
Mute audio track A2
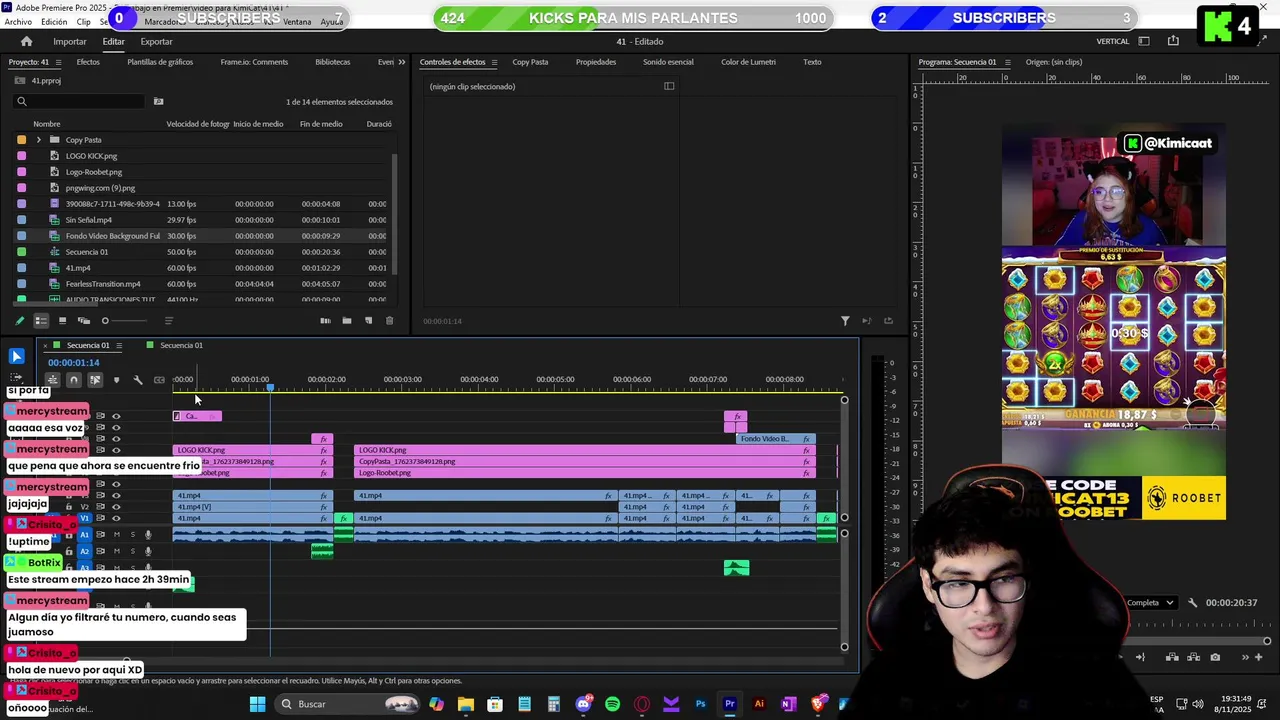[x=116, y=551]
